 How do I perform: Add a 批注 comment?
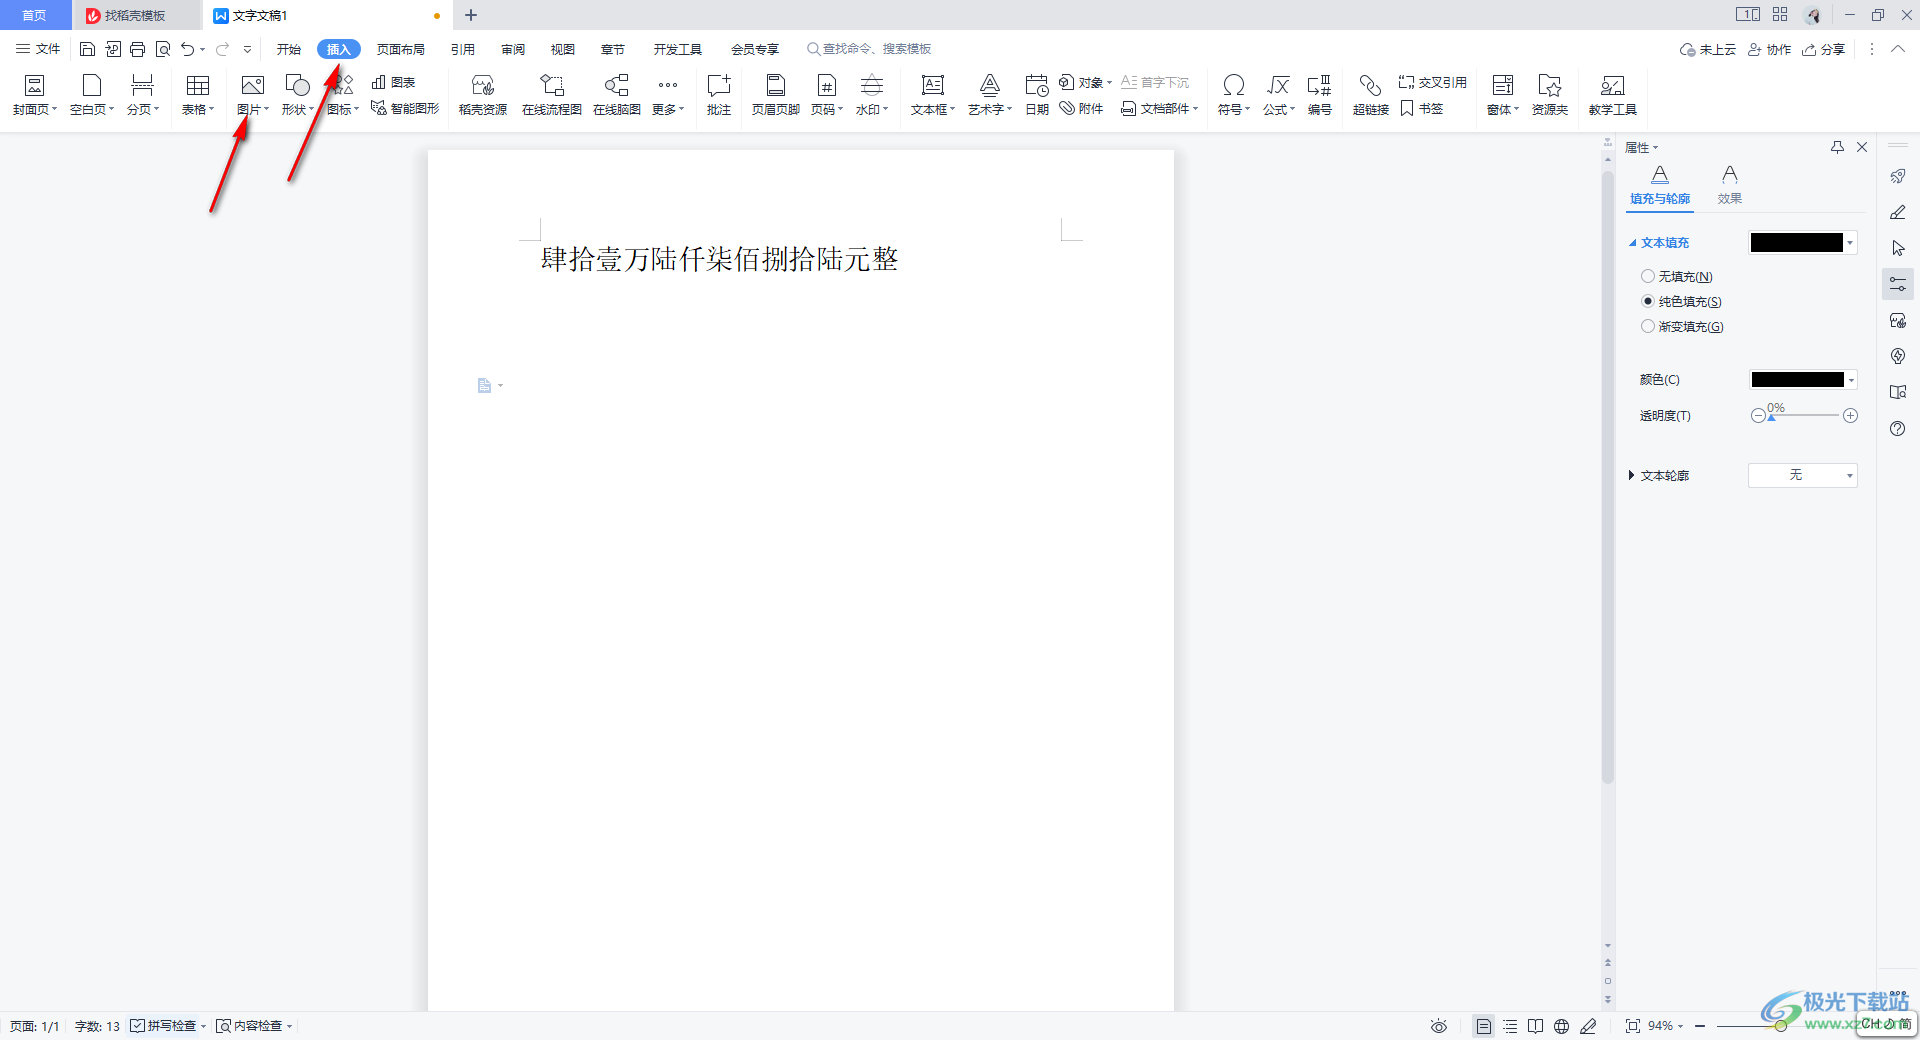(719, 95)
